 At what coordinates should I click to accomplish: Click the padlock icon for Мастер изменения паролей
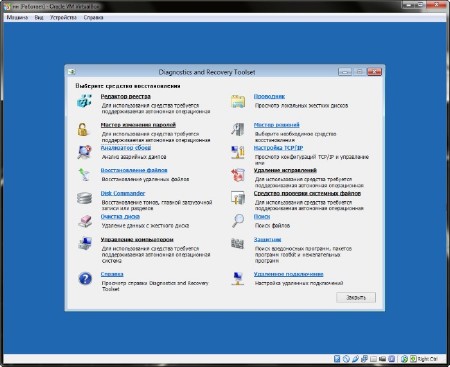point(83,129)
